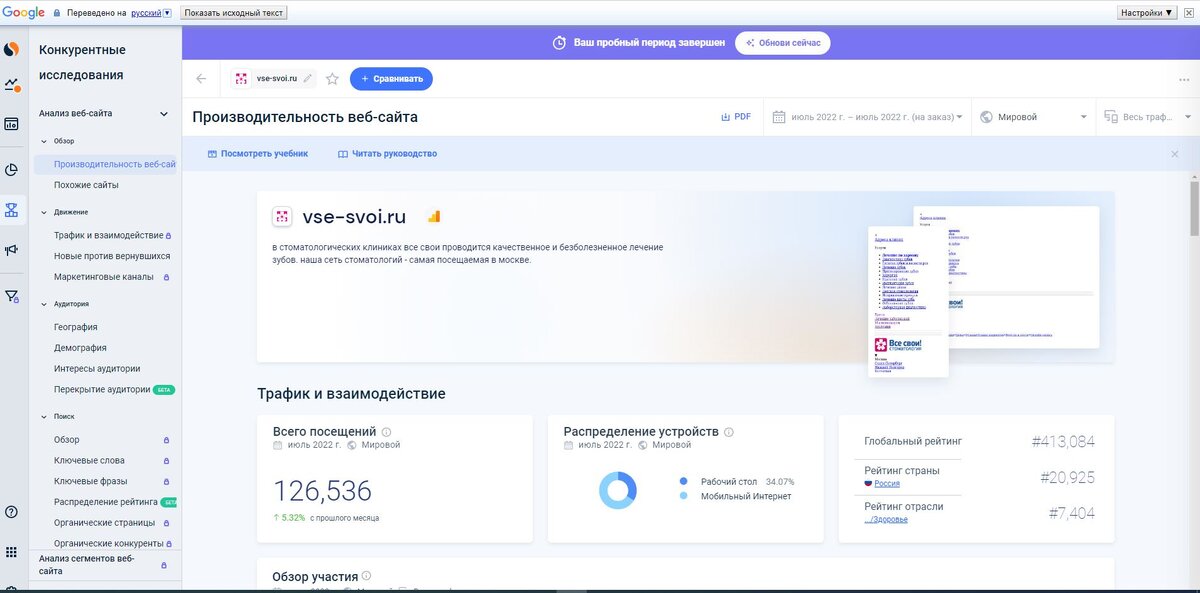
Task: Open Маркетинговые каналы in the sidebar
Action: coord(104,277)
